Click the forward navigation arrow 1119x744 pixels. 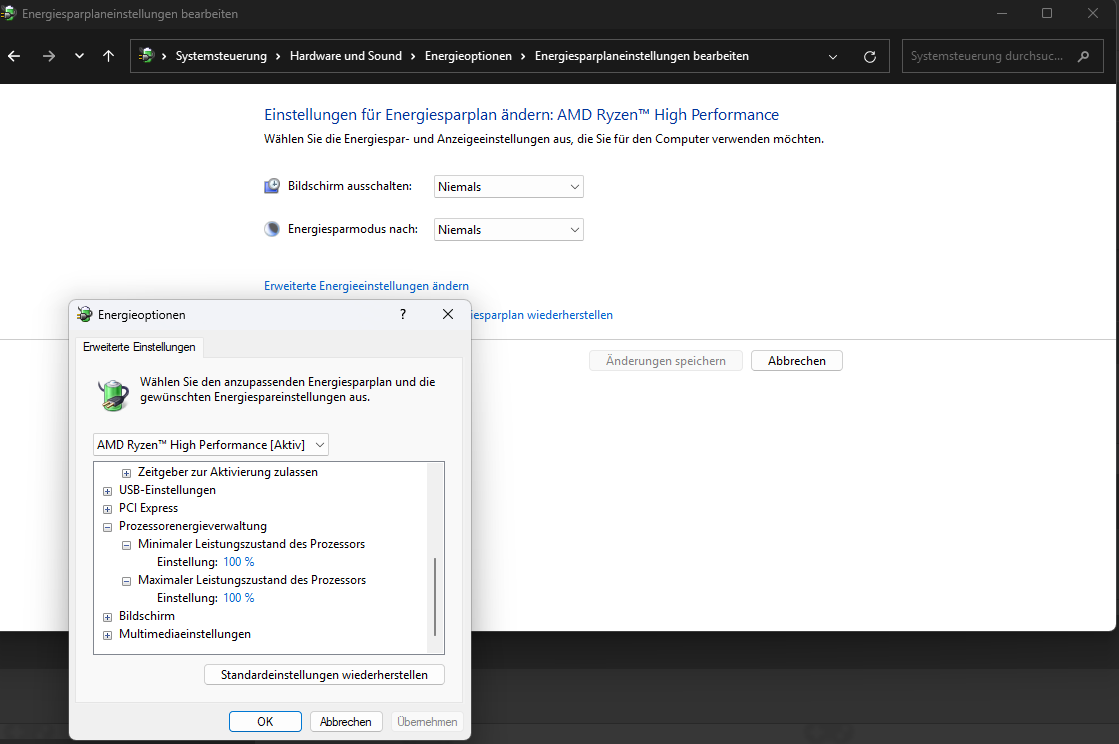click(x=48, y=56)
